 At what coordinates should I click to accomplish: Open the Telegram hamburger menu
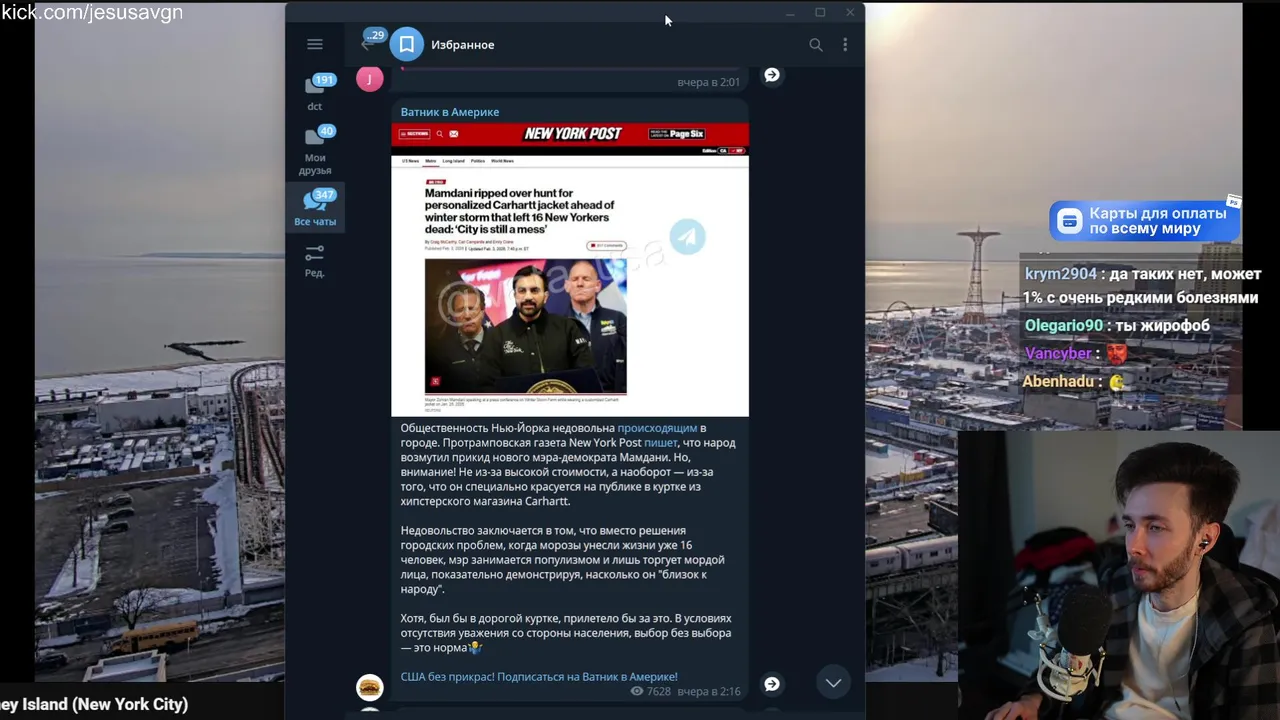tap(315, 44)
